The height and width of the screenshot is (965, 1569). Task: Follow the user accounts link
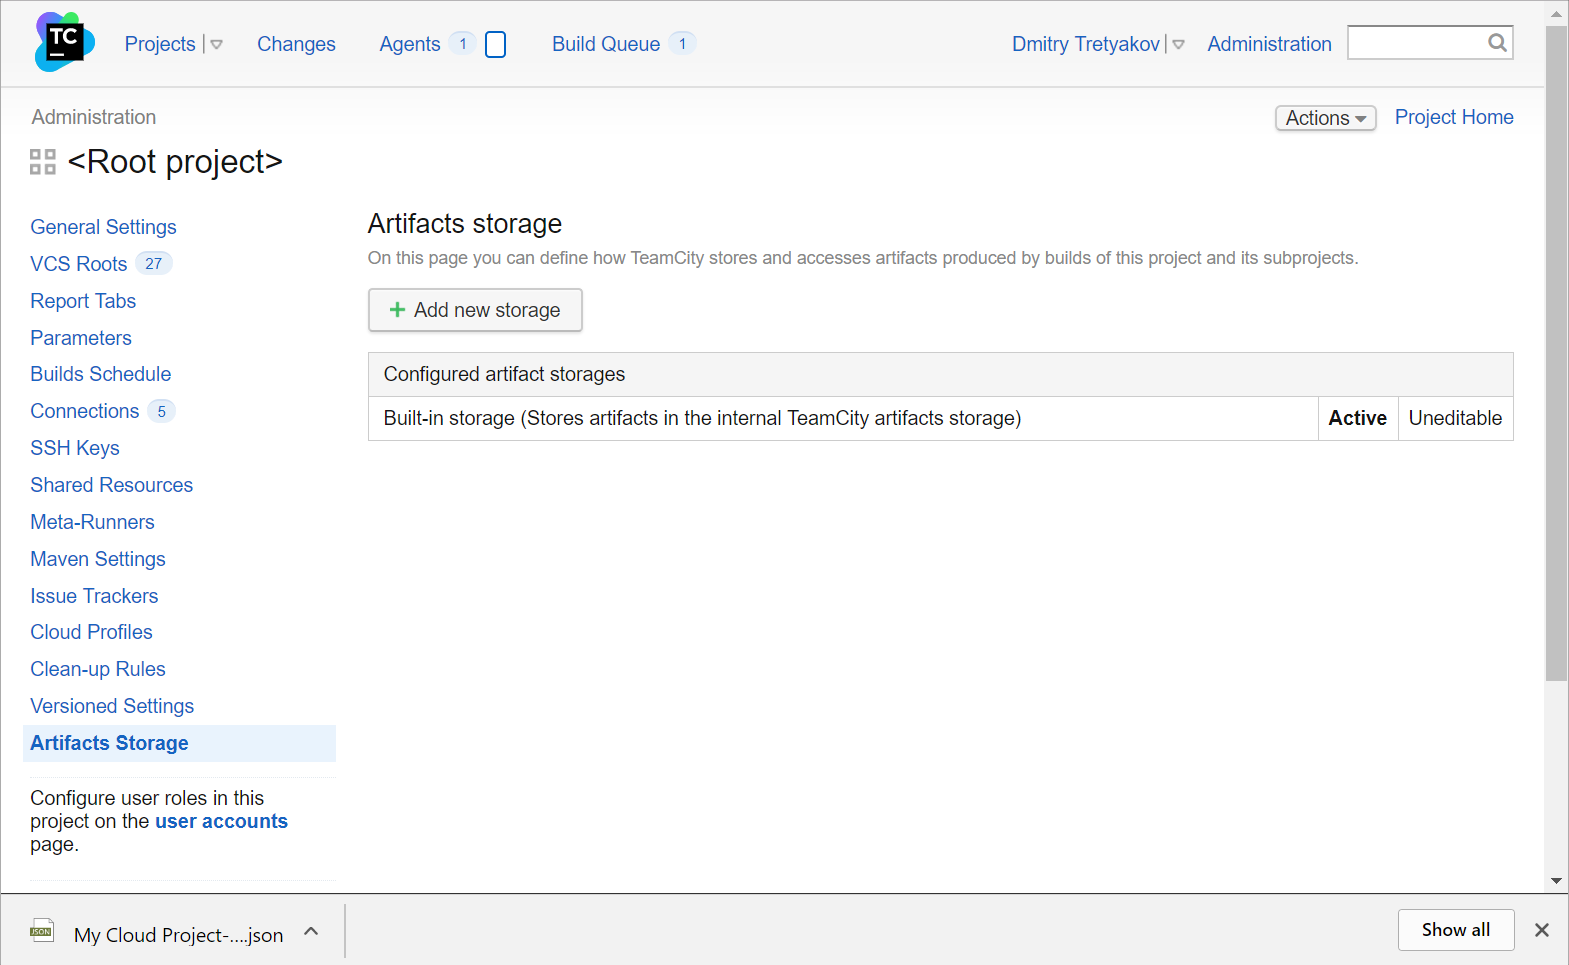point(221,821)
